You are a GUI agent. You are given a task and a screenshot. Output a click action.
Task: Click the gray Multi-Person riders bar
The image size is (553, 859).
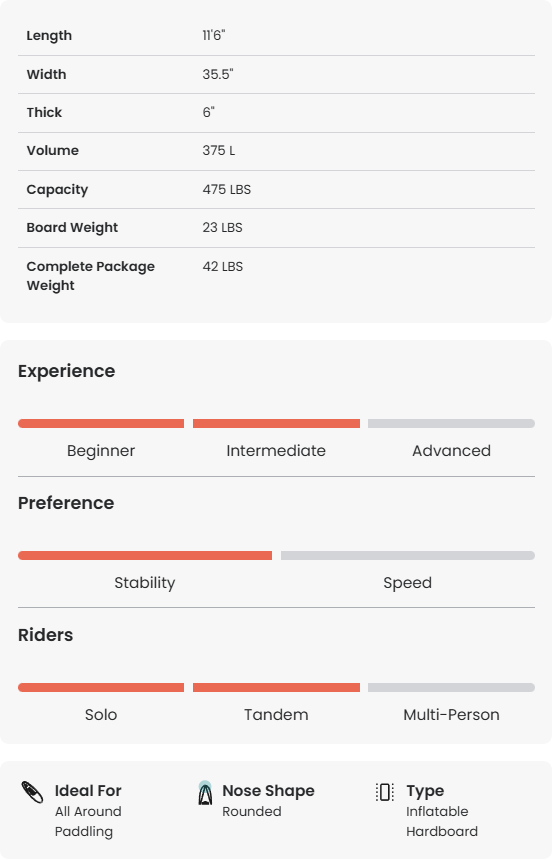[x=451, y=688]
